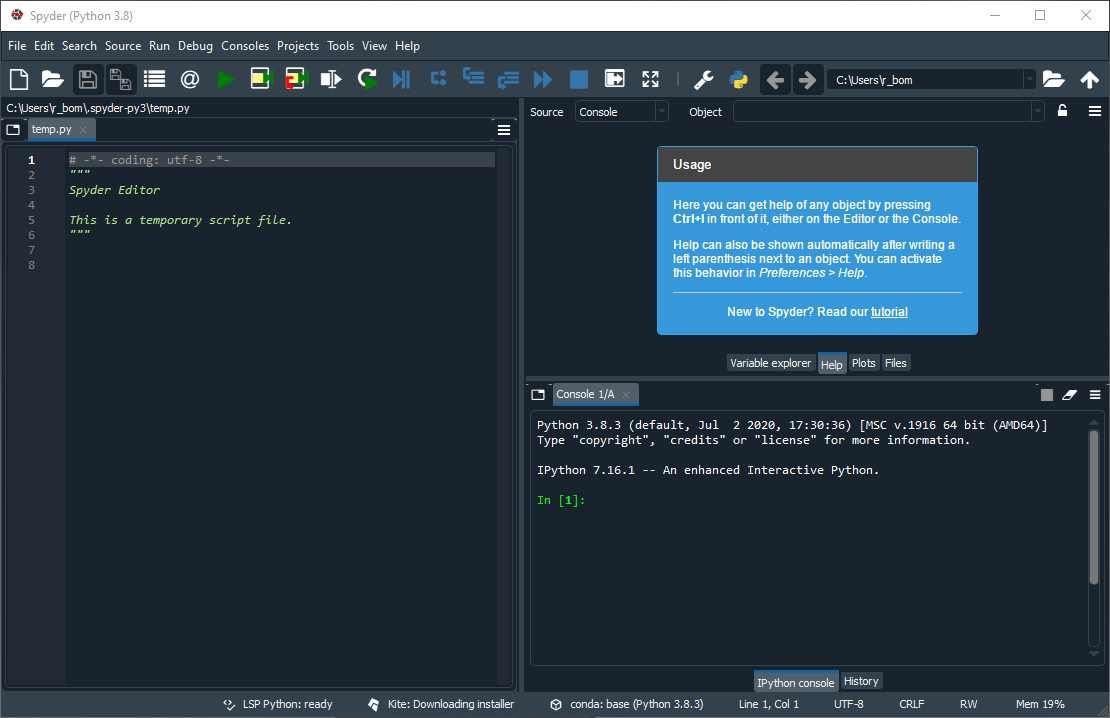Step return debug icon
This screenshot has height=718, width=1110.
tap(508, 79)
